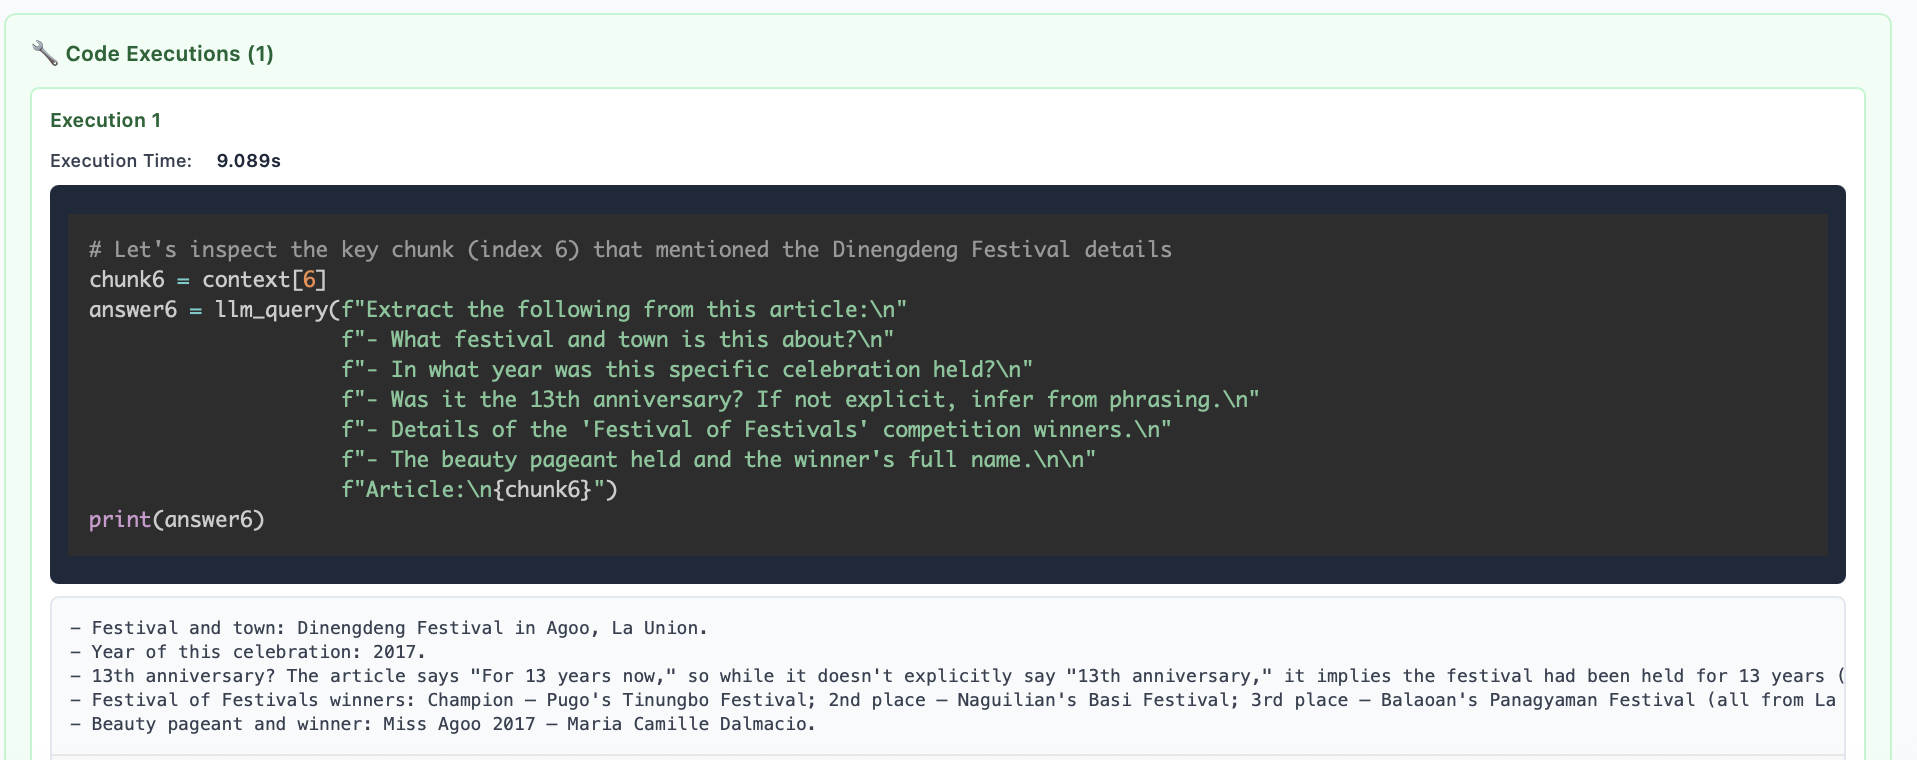The width and height of the screenshot is (1917, 760).
Task: Click the 9.089s execution time value
Action: pyautogui.click(x=248, y=161)
